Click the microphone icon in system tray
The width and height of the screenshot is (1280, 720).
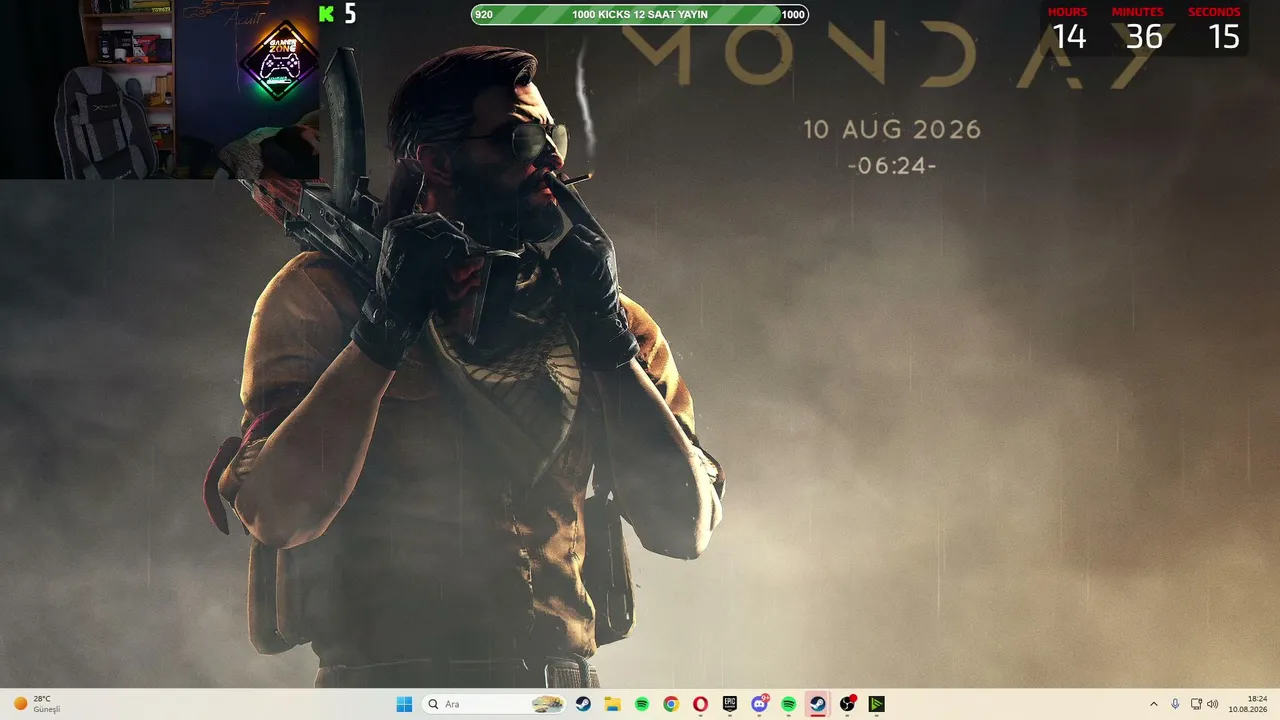(x=1175, y=704)
